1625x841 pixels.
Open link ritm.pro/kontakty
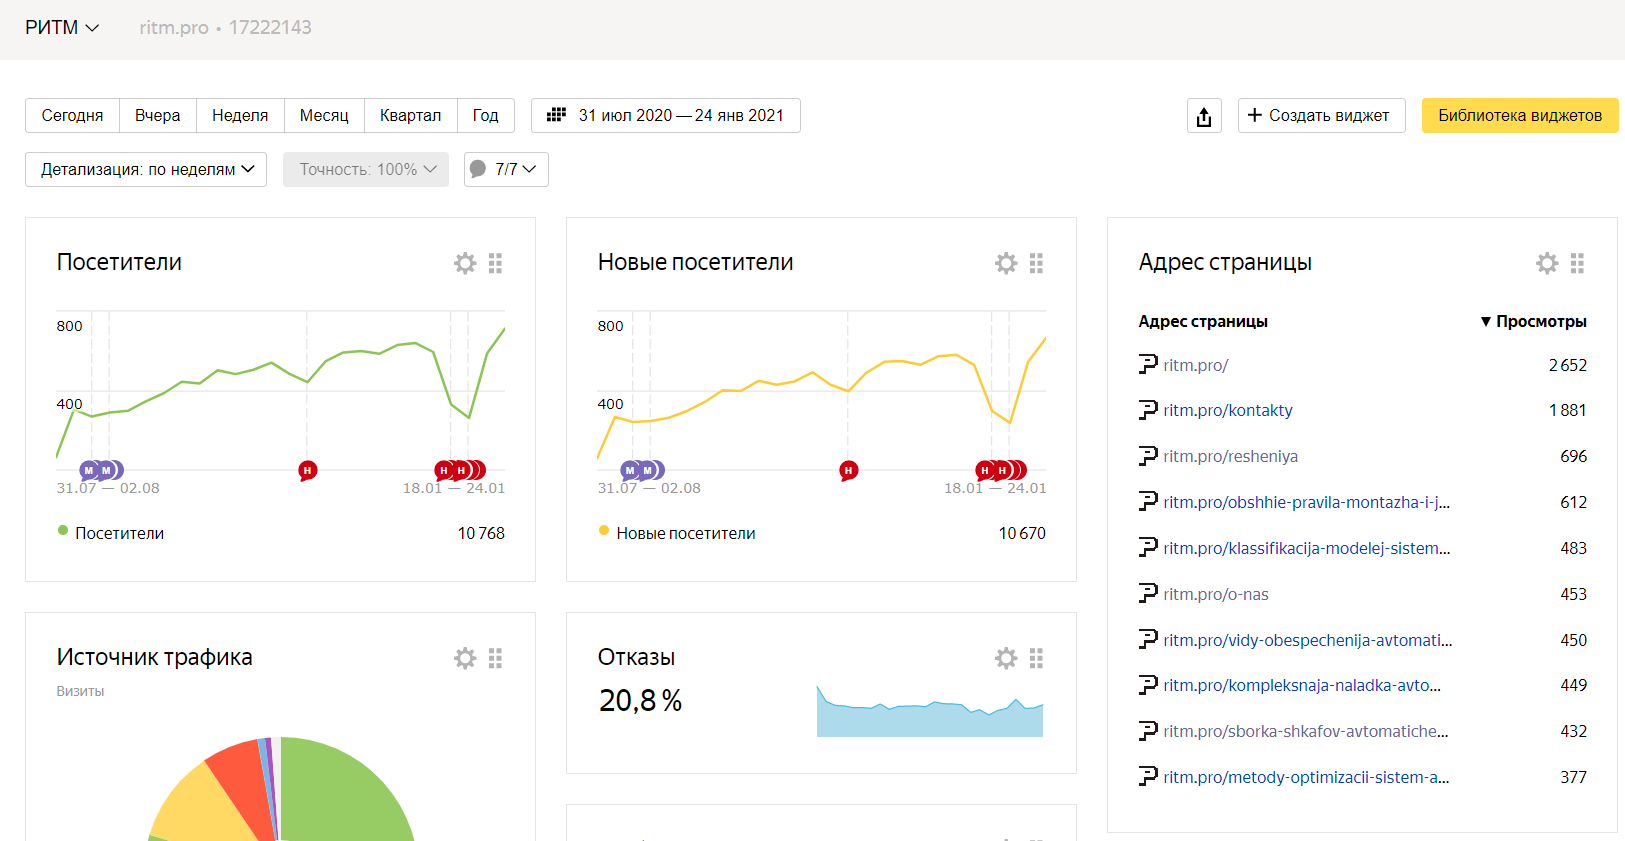[x=1228, y=410]
